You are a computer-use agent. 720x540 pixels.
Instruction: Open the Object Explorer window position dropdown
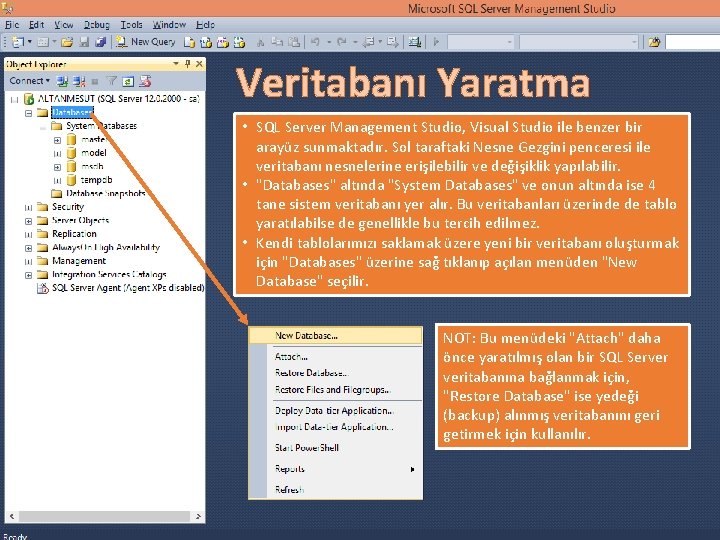pyautogui.click(x=176, y=64)
